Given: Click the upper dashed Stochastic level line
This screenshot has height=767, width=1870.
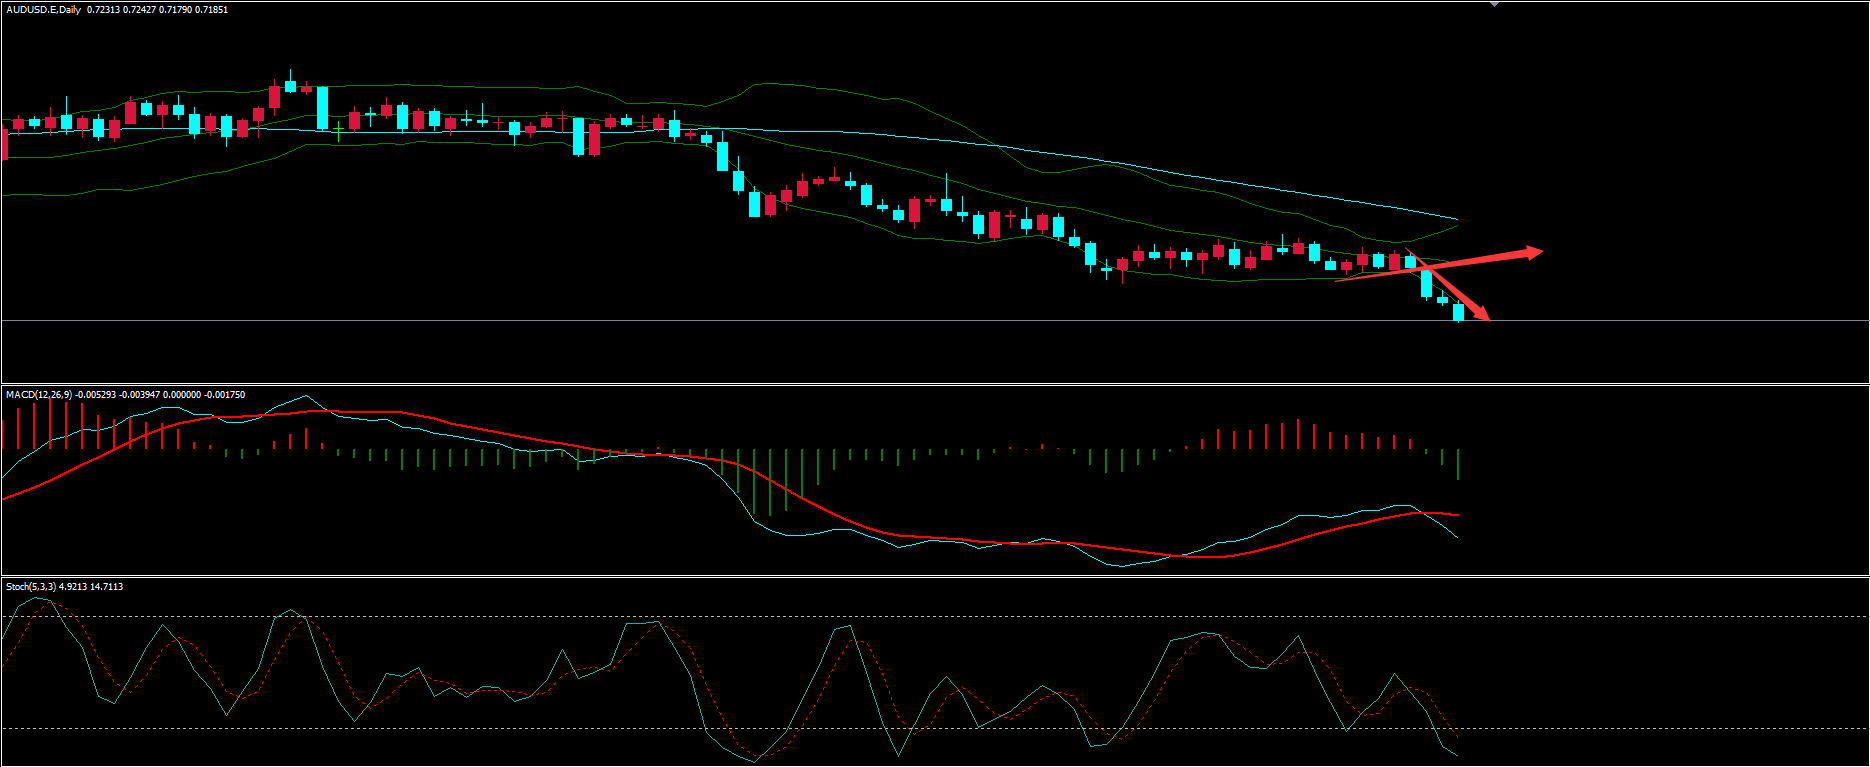Looking at the screenshot, I should click(x=1000, y=617).
